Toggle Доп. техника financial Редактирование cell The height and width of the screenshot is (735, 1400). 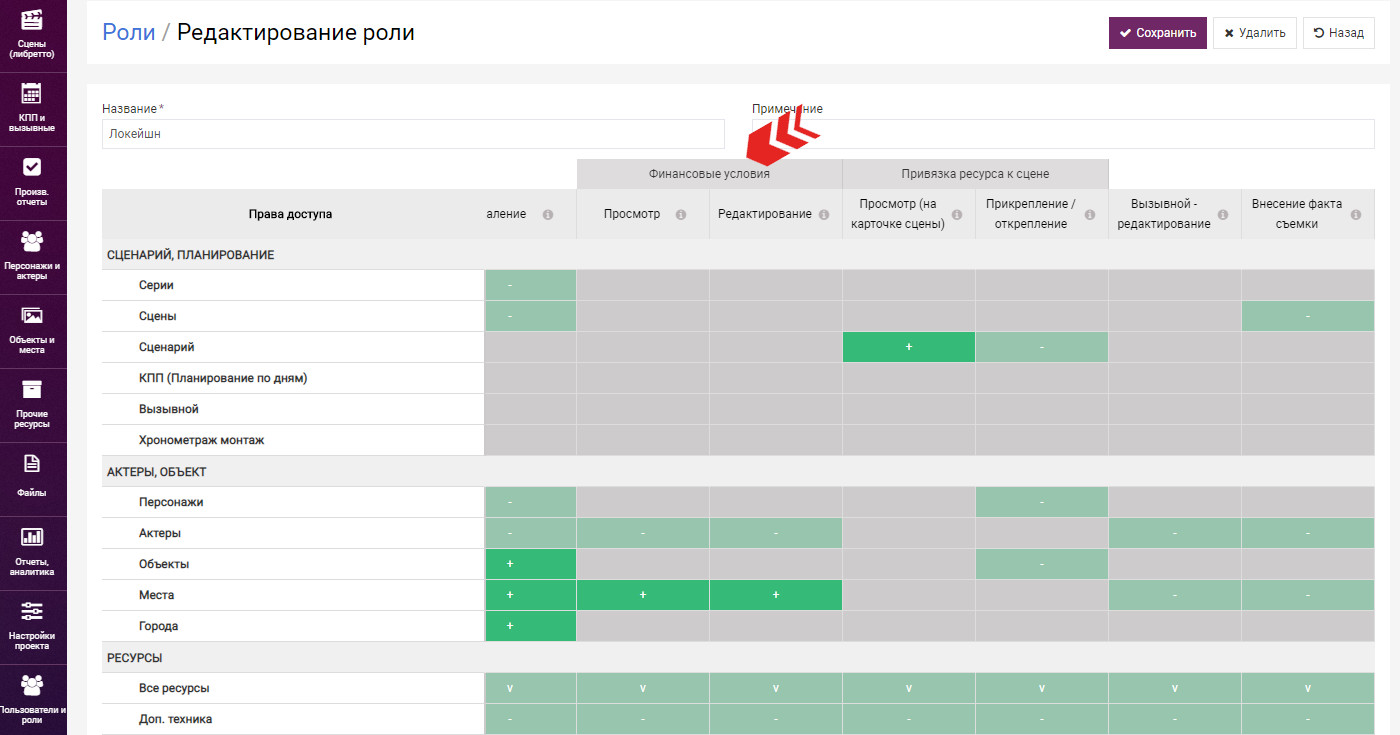coord(776,719)
